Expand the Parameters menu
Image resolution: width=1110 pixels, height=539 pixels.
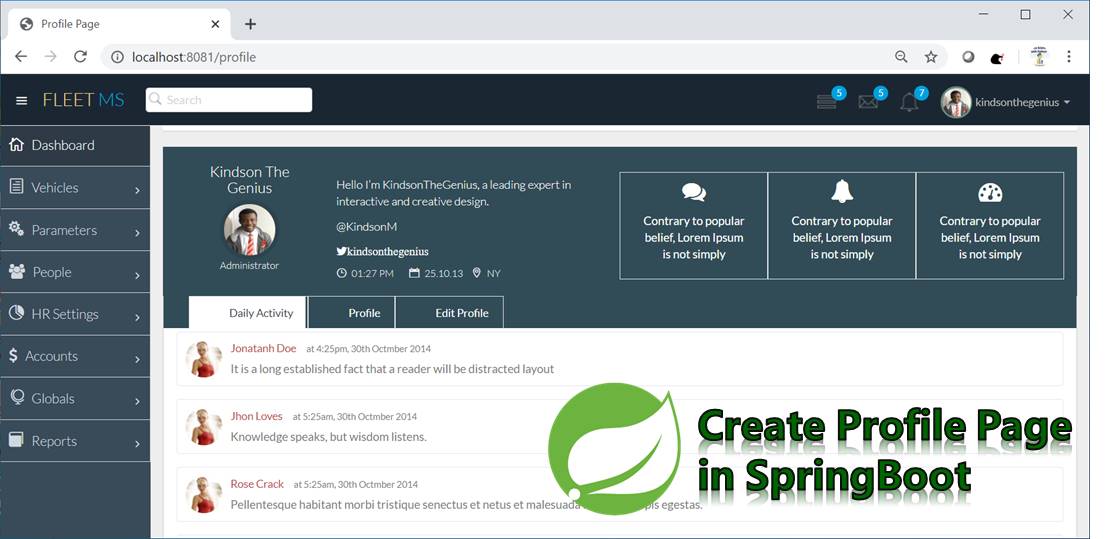pyautogui.click(x=75, y=230)
